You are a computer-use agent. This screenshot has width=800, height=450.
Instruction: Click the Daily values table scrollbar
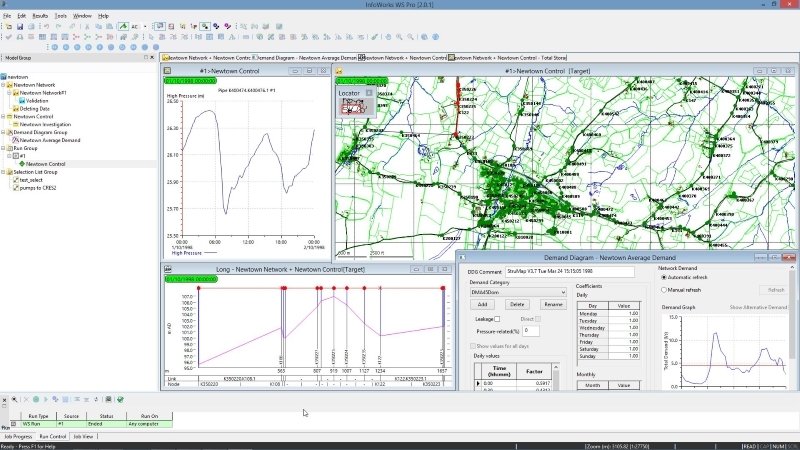tap(556, 377)
